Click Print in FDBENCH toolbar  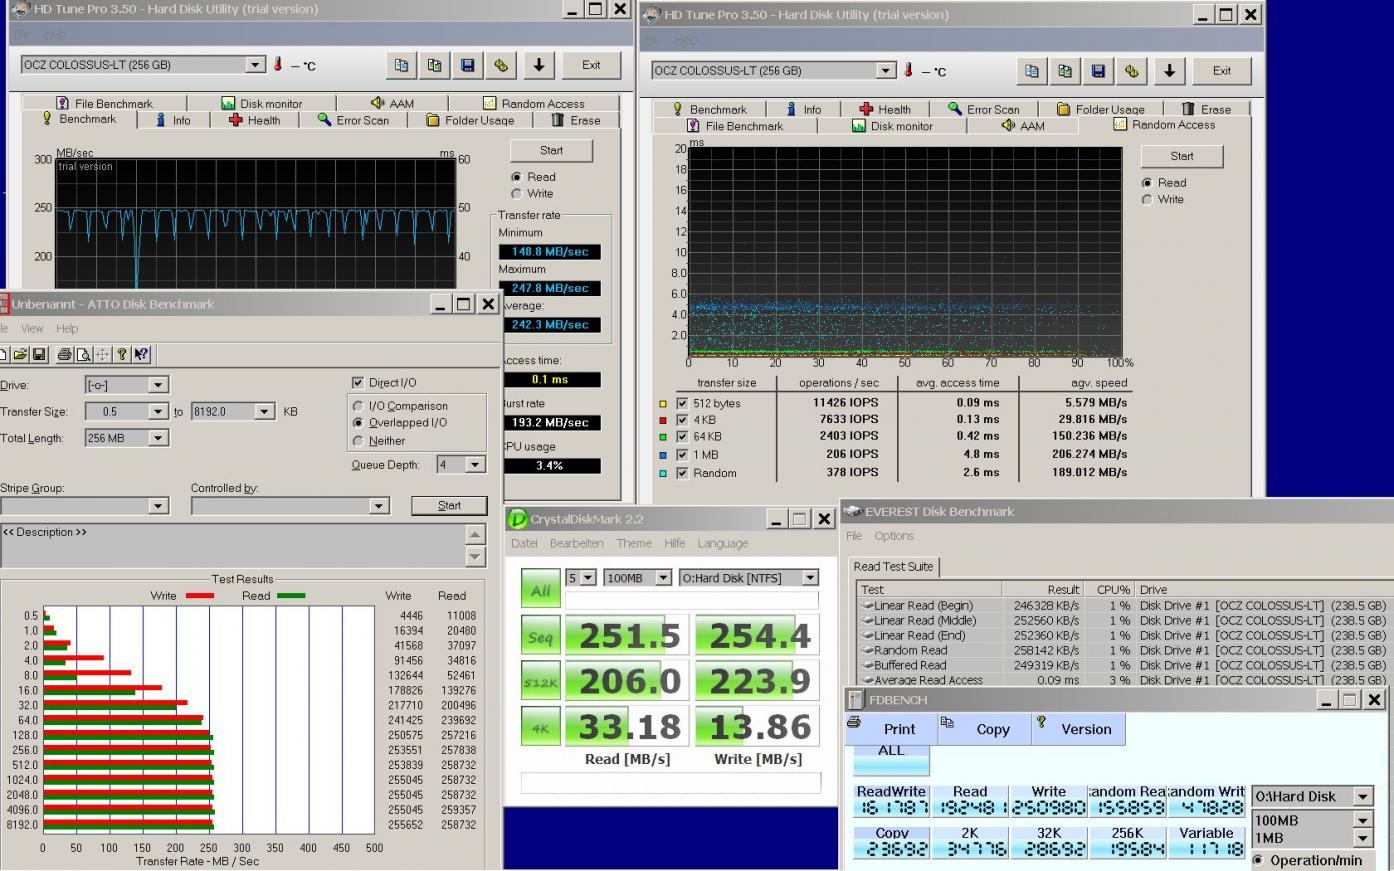coord(891,729)
